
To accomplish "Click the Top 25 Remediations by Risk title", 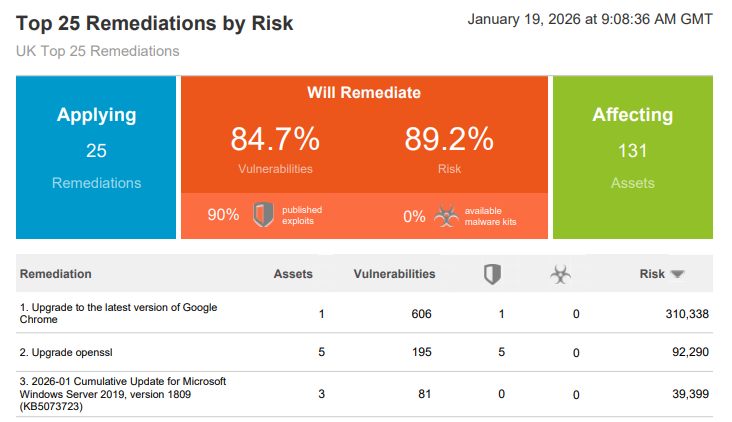I will (155, 23).
